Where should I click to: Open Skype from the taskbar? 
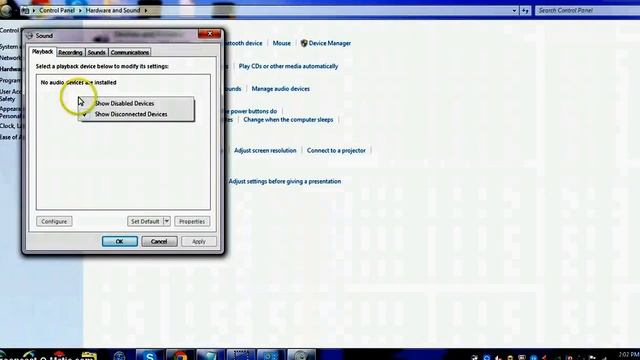[x=149, y=355]
